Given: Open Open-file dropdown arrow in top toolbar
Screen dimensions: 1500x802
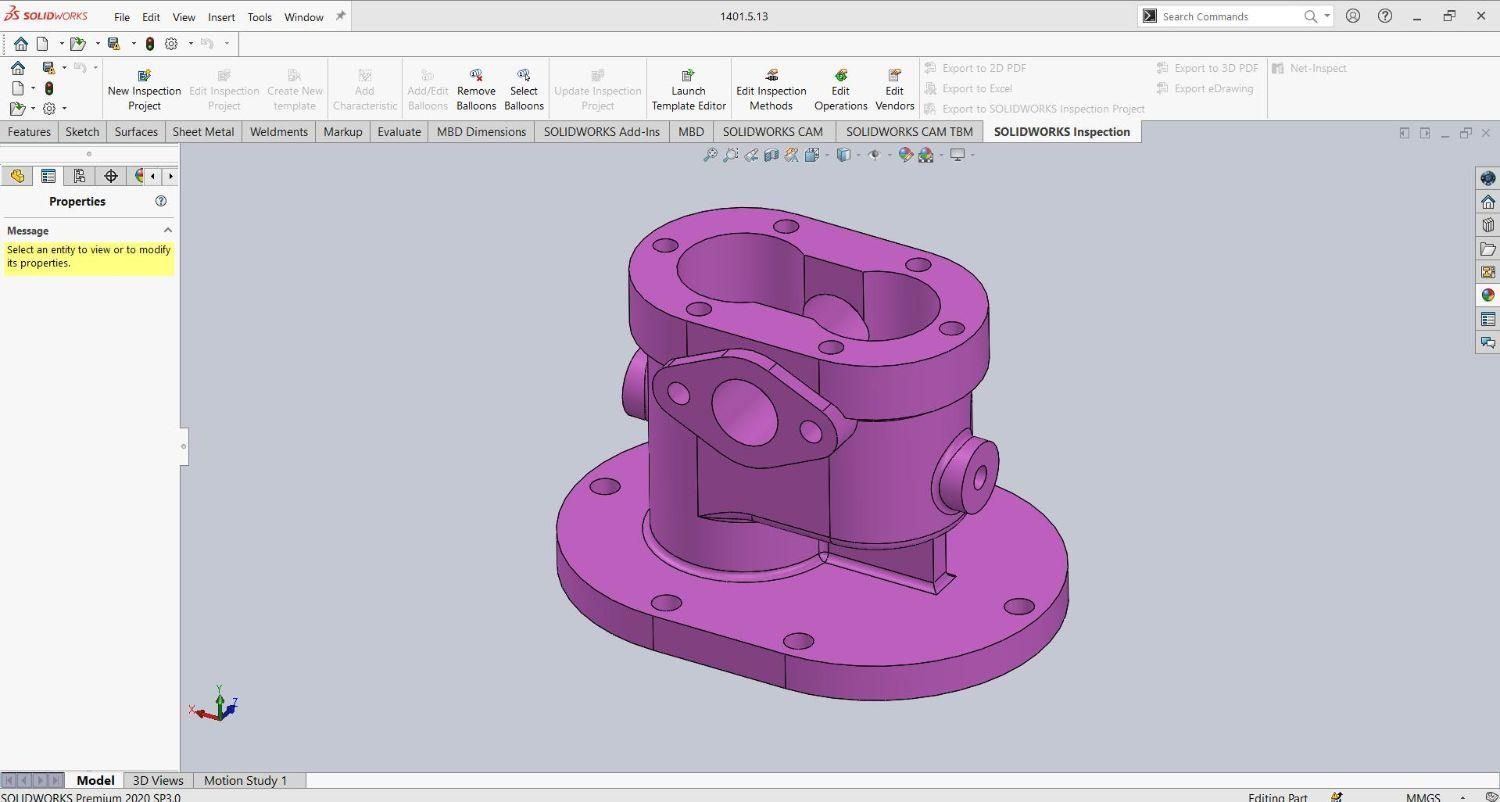Looking at the screenshot, I should [97, 44].
